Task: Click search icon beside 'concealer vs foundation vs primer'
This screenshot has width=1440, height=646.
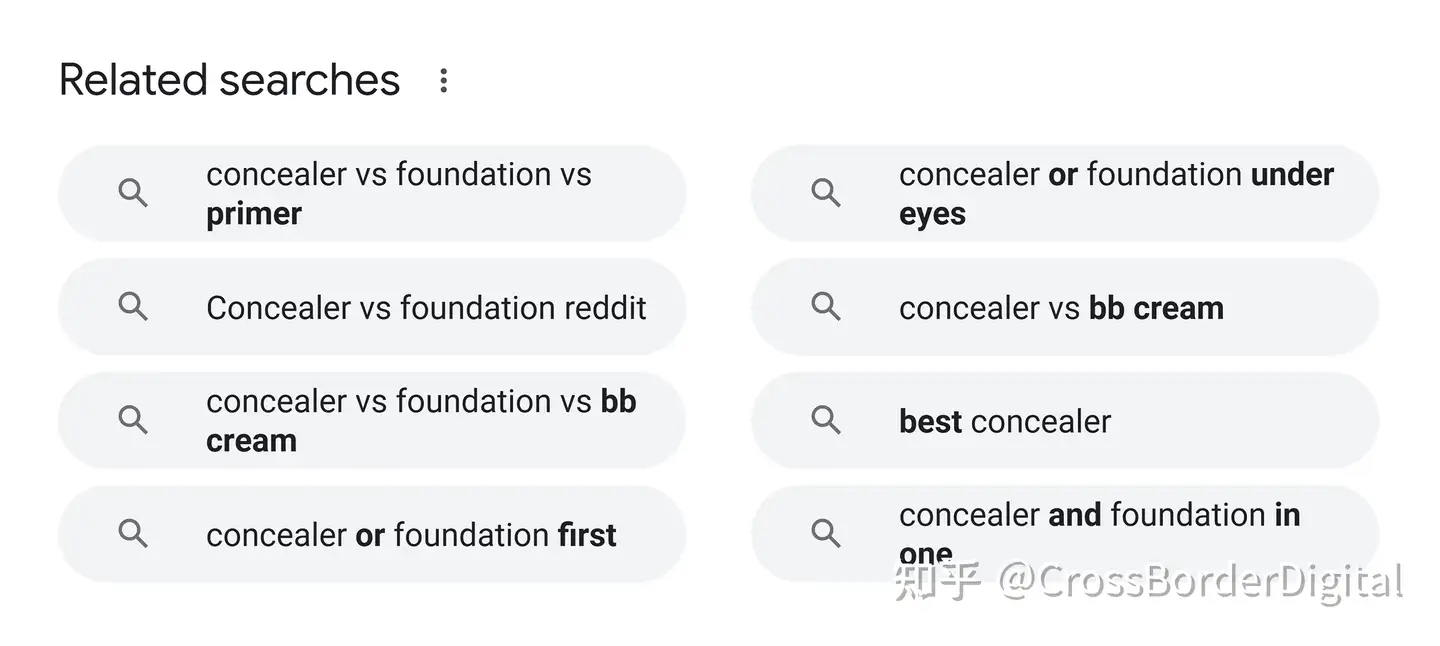Action: pyautogui.click(x=133, y=193)
